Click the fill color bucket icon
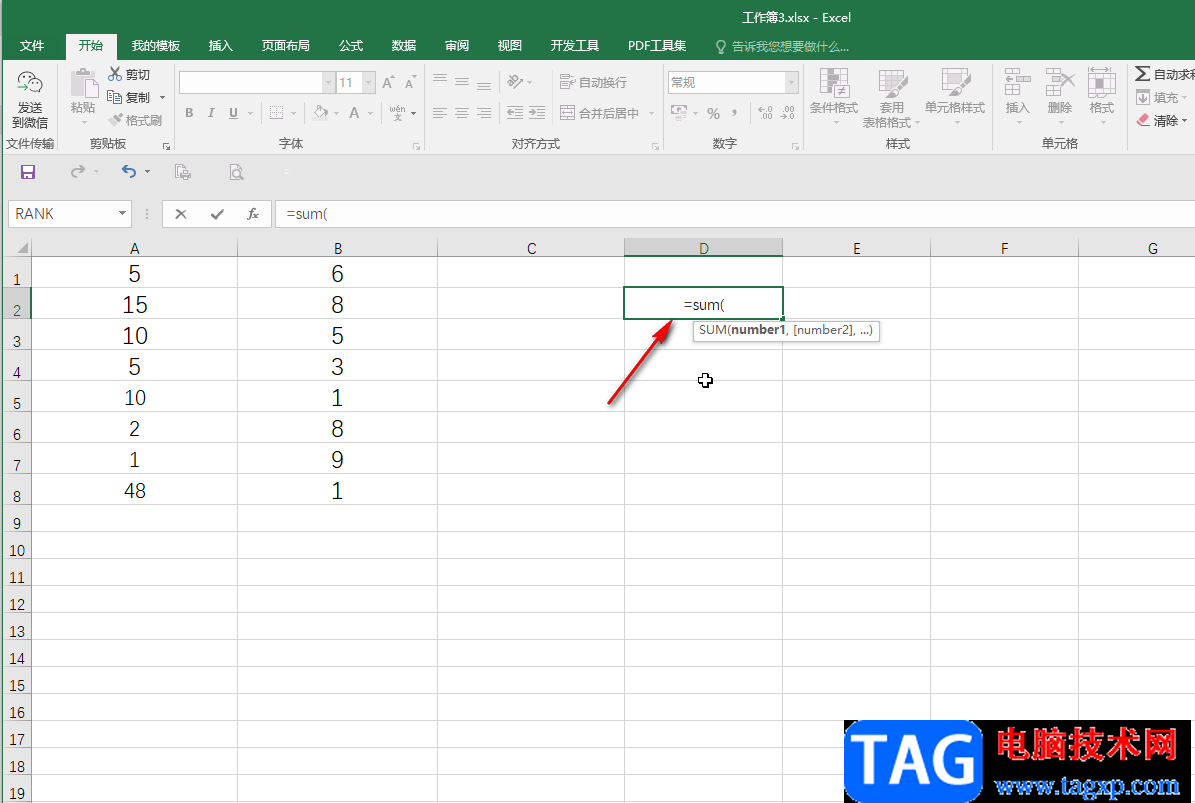Image resolution: width=1195 pixels, height=803 pixels. click(321, 113)
